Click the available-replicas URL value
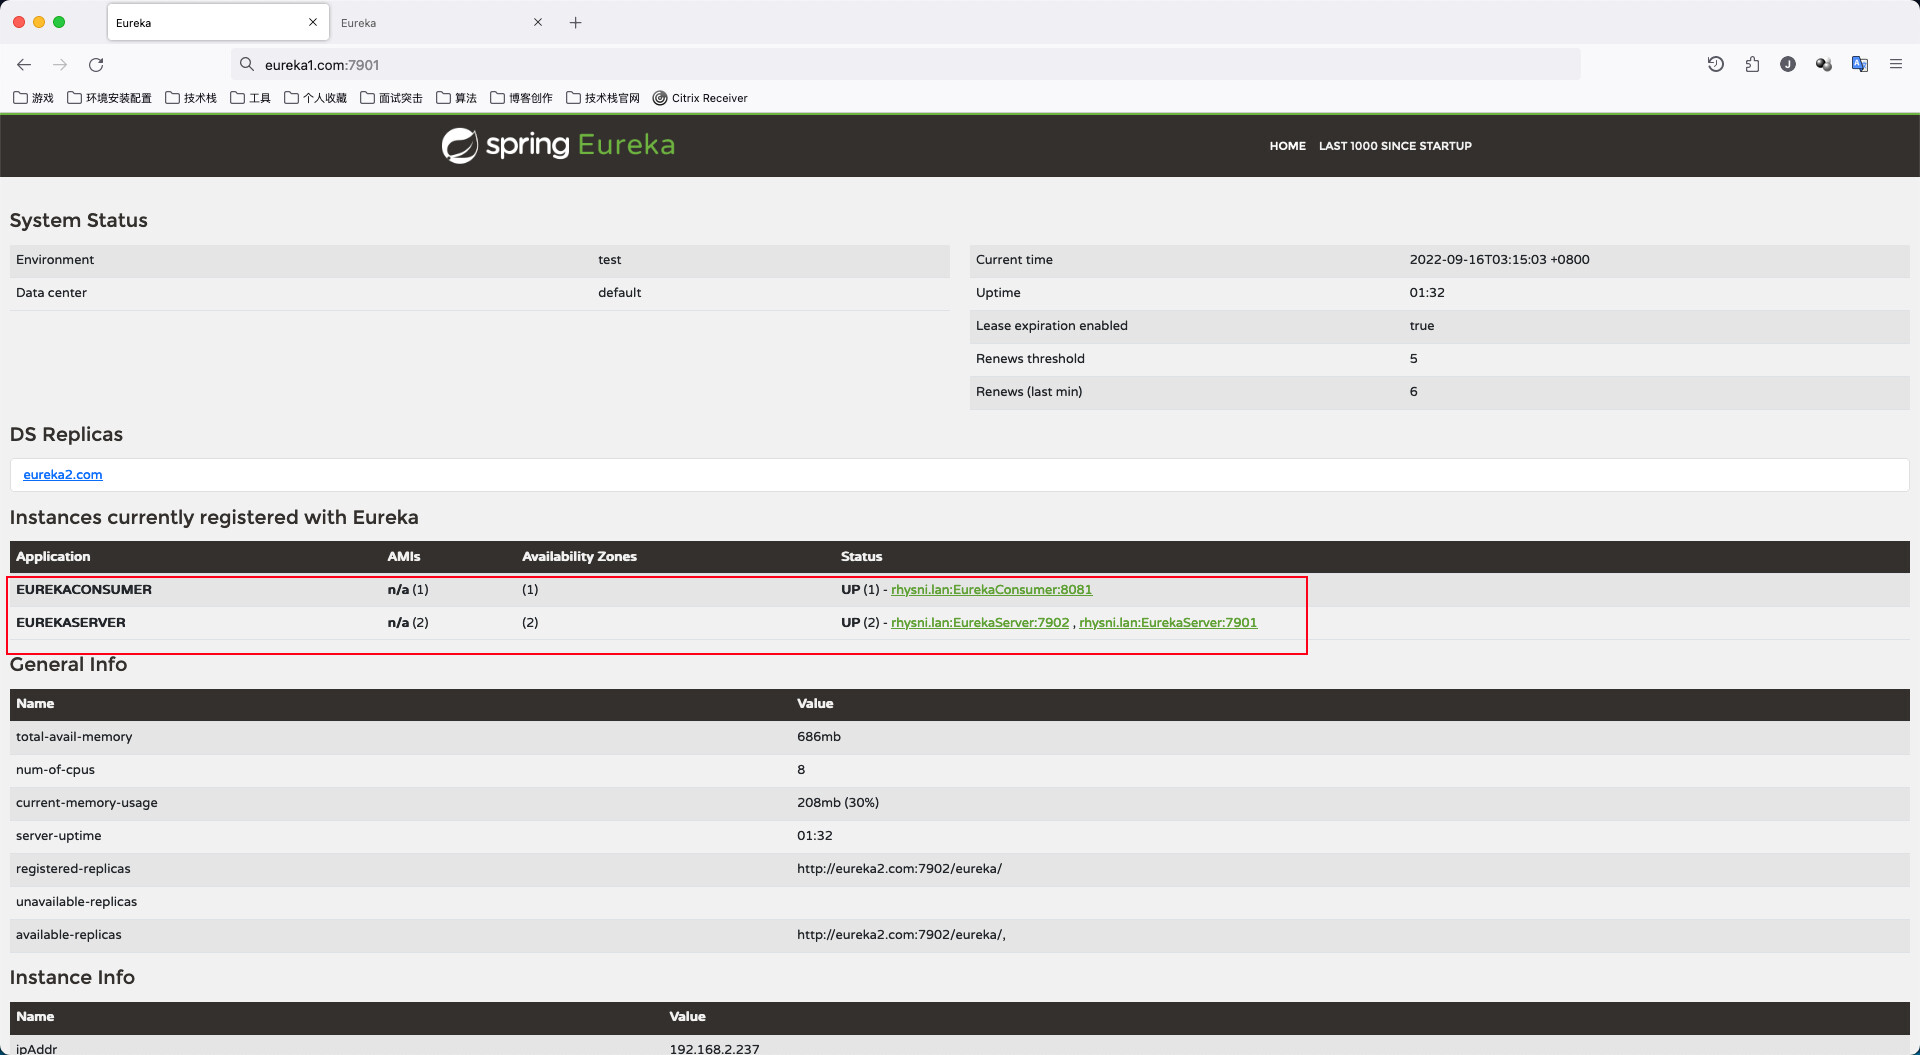Screen dimensions: 1920x1055 point(901,935)
